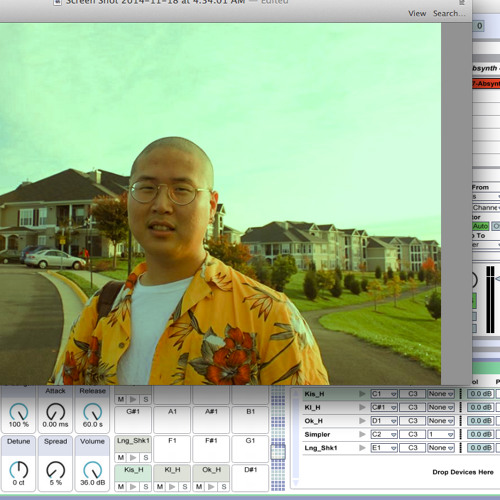Select the empty A1 drum pad

coord(172,420)
